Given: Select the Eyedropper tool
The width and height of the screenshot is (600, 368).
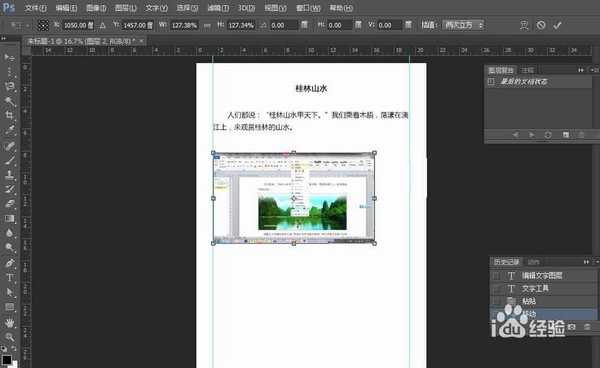Looking at the screenshot, I should point(9,130).
